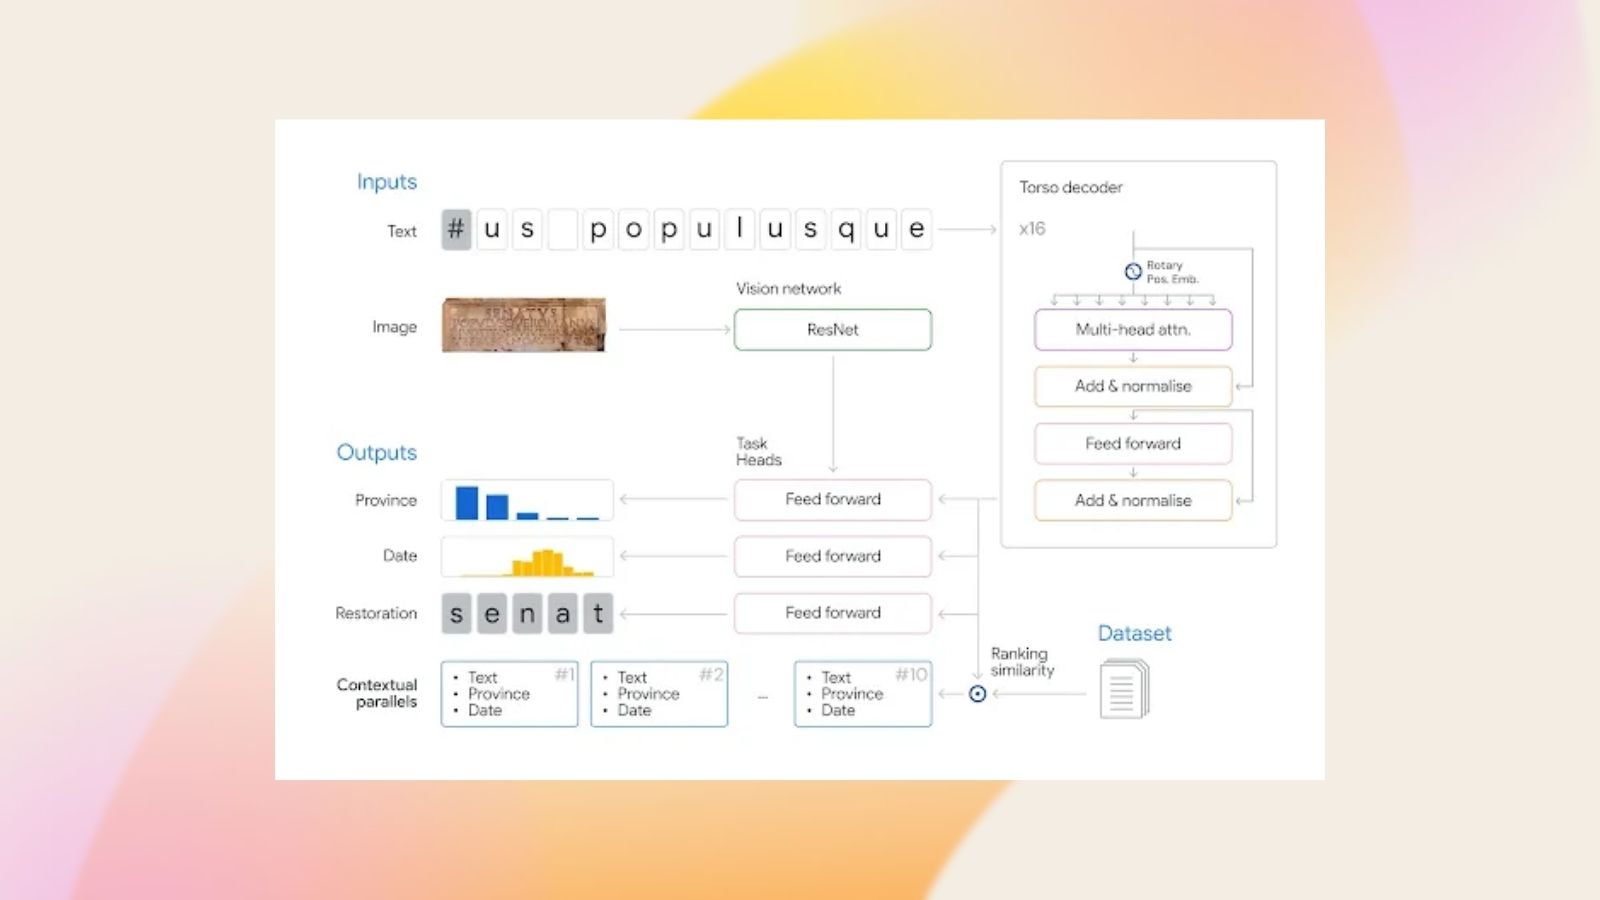Click the Multi-head attn. block
The height and width of the screenshot is (900, 1600).
1133,330
